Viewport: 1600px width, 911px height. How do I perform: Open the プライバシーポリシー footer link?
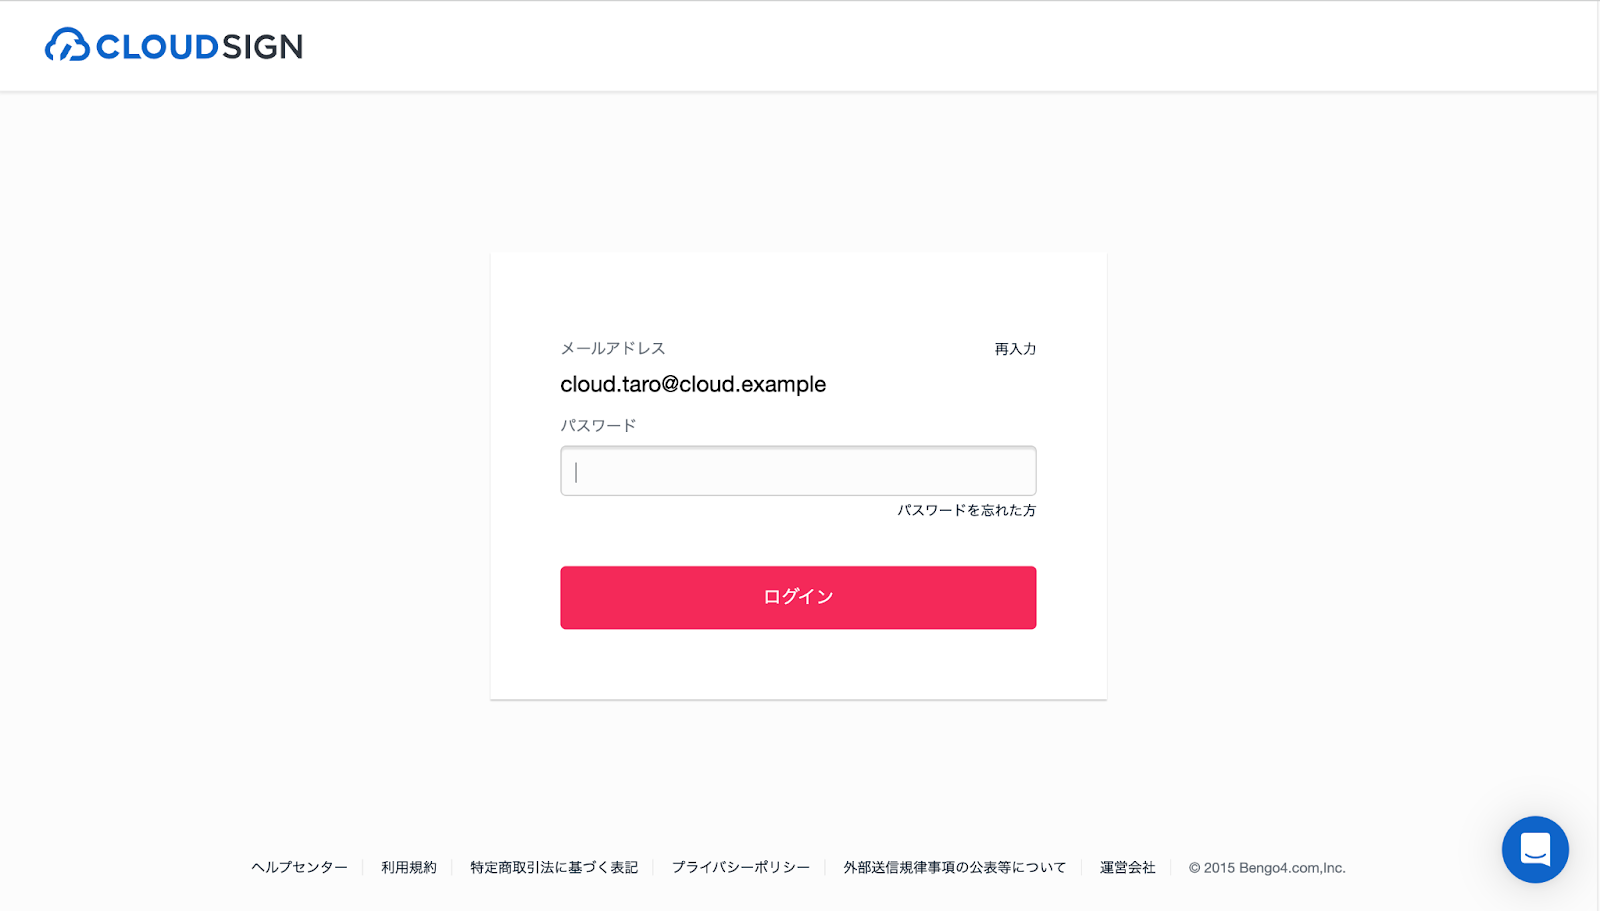coord(741,868)
